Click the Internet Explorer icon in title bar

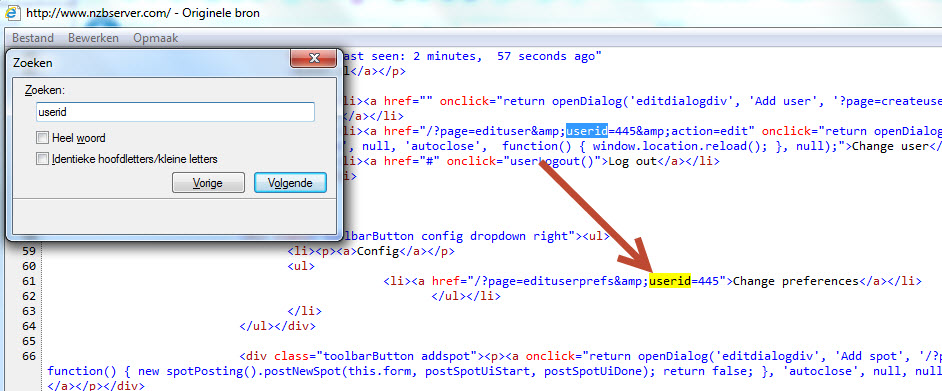11,12
